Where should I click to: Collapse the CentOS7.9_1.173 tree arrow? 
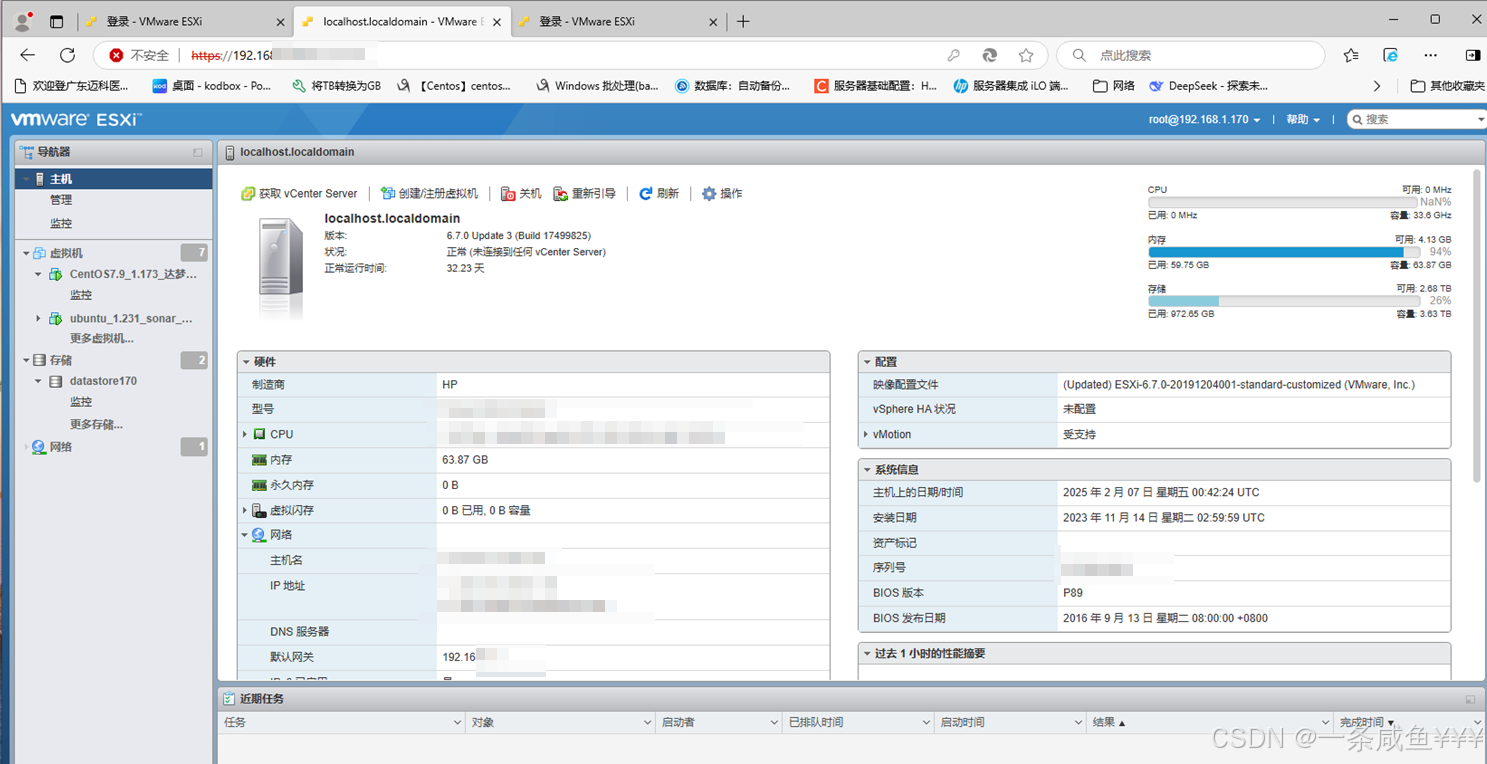(38, 274)
